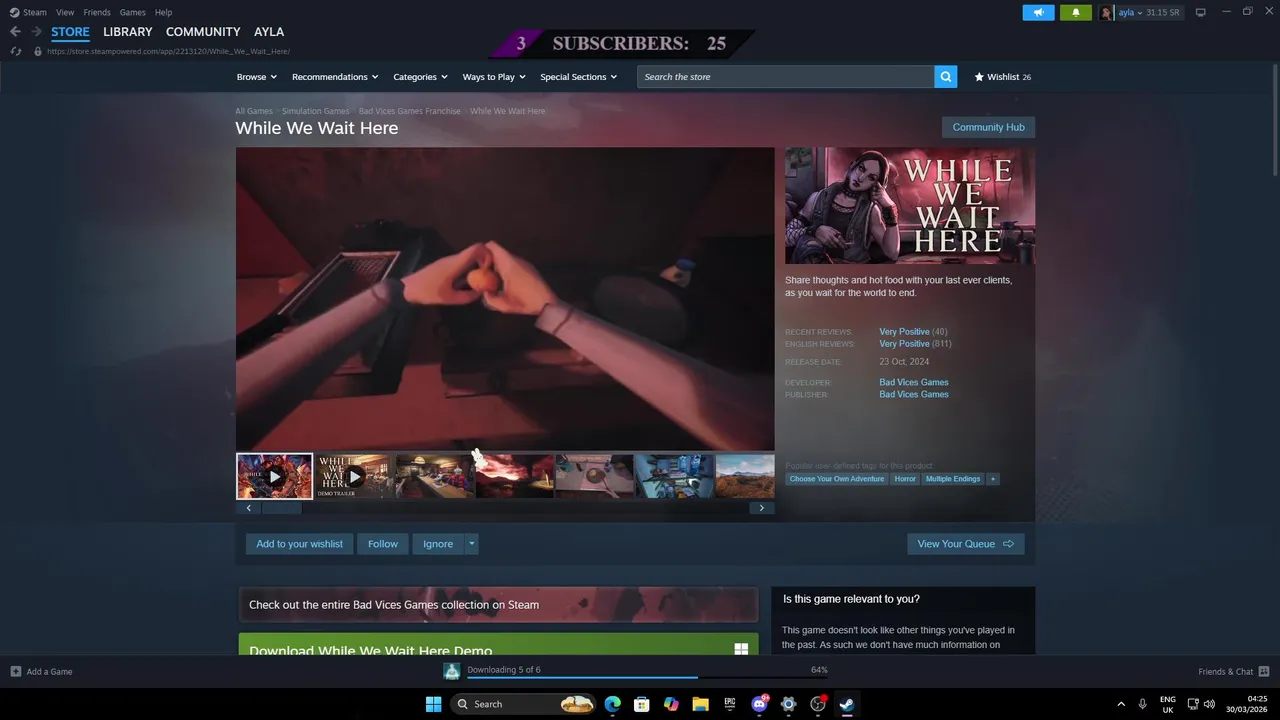Click the padlock icon beside the URL

click(38, 51)
